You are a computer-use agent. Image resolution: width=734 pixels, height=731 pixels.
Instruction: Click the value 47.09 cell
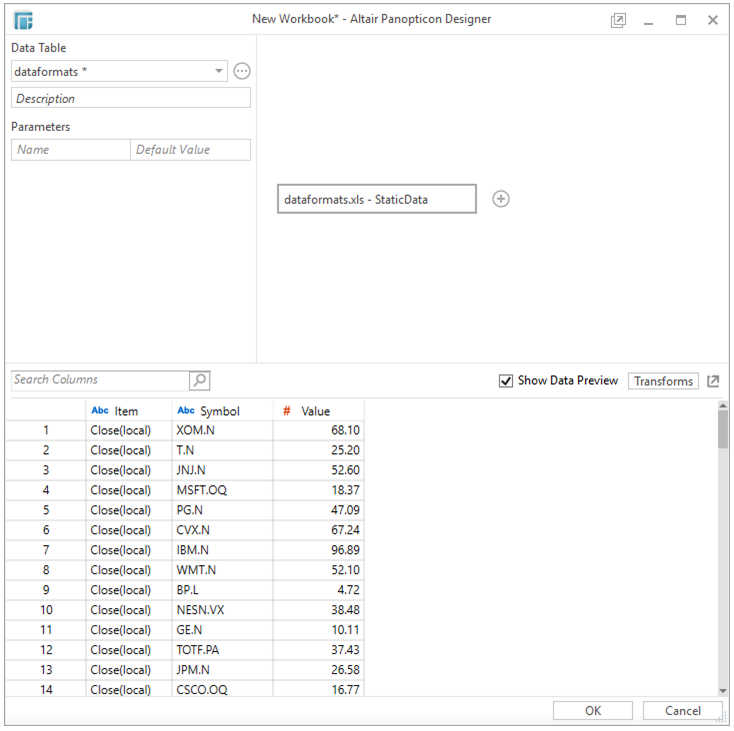click(x=318, y=510)
